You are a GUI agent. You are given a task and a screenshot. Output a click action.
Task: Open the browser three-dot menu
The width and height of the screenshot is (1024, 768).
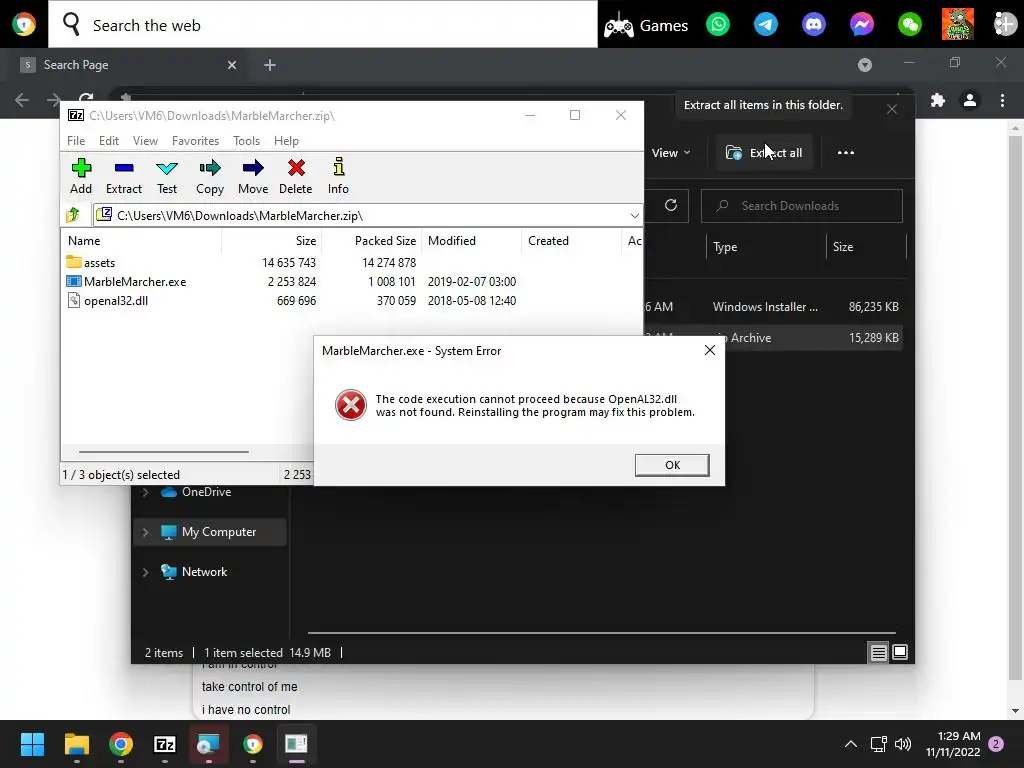point(1002,101)
